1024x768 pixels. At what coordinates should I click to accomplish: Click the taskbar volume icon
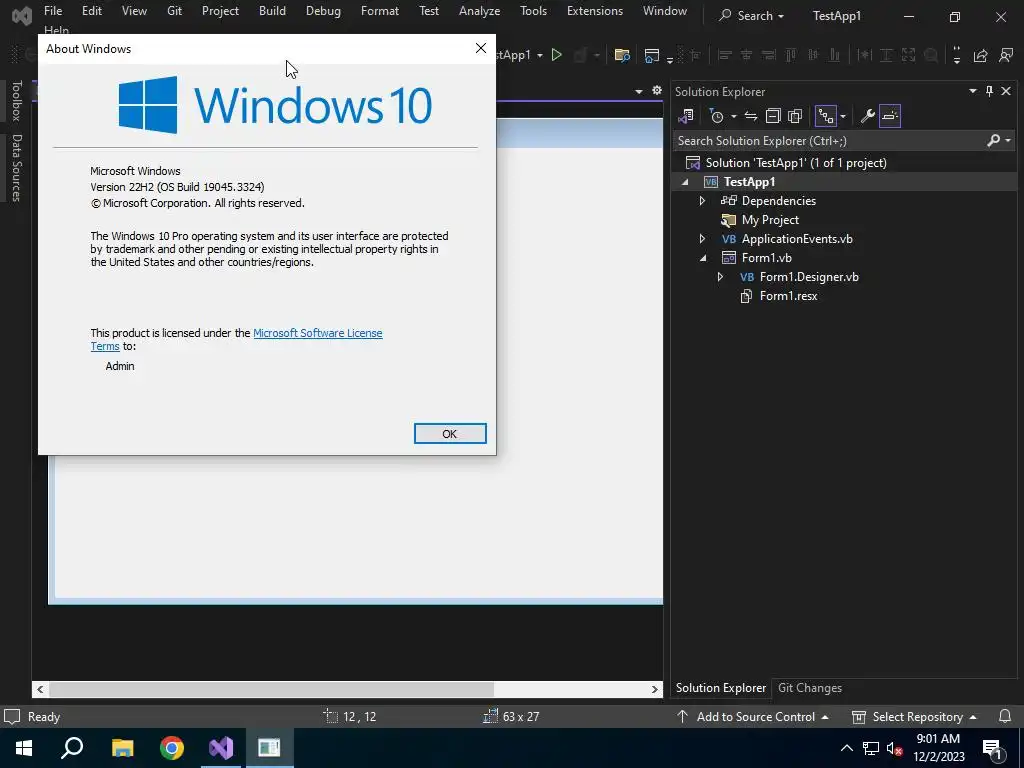click(894, 748)
